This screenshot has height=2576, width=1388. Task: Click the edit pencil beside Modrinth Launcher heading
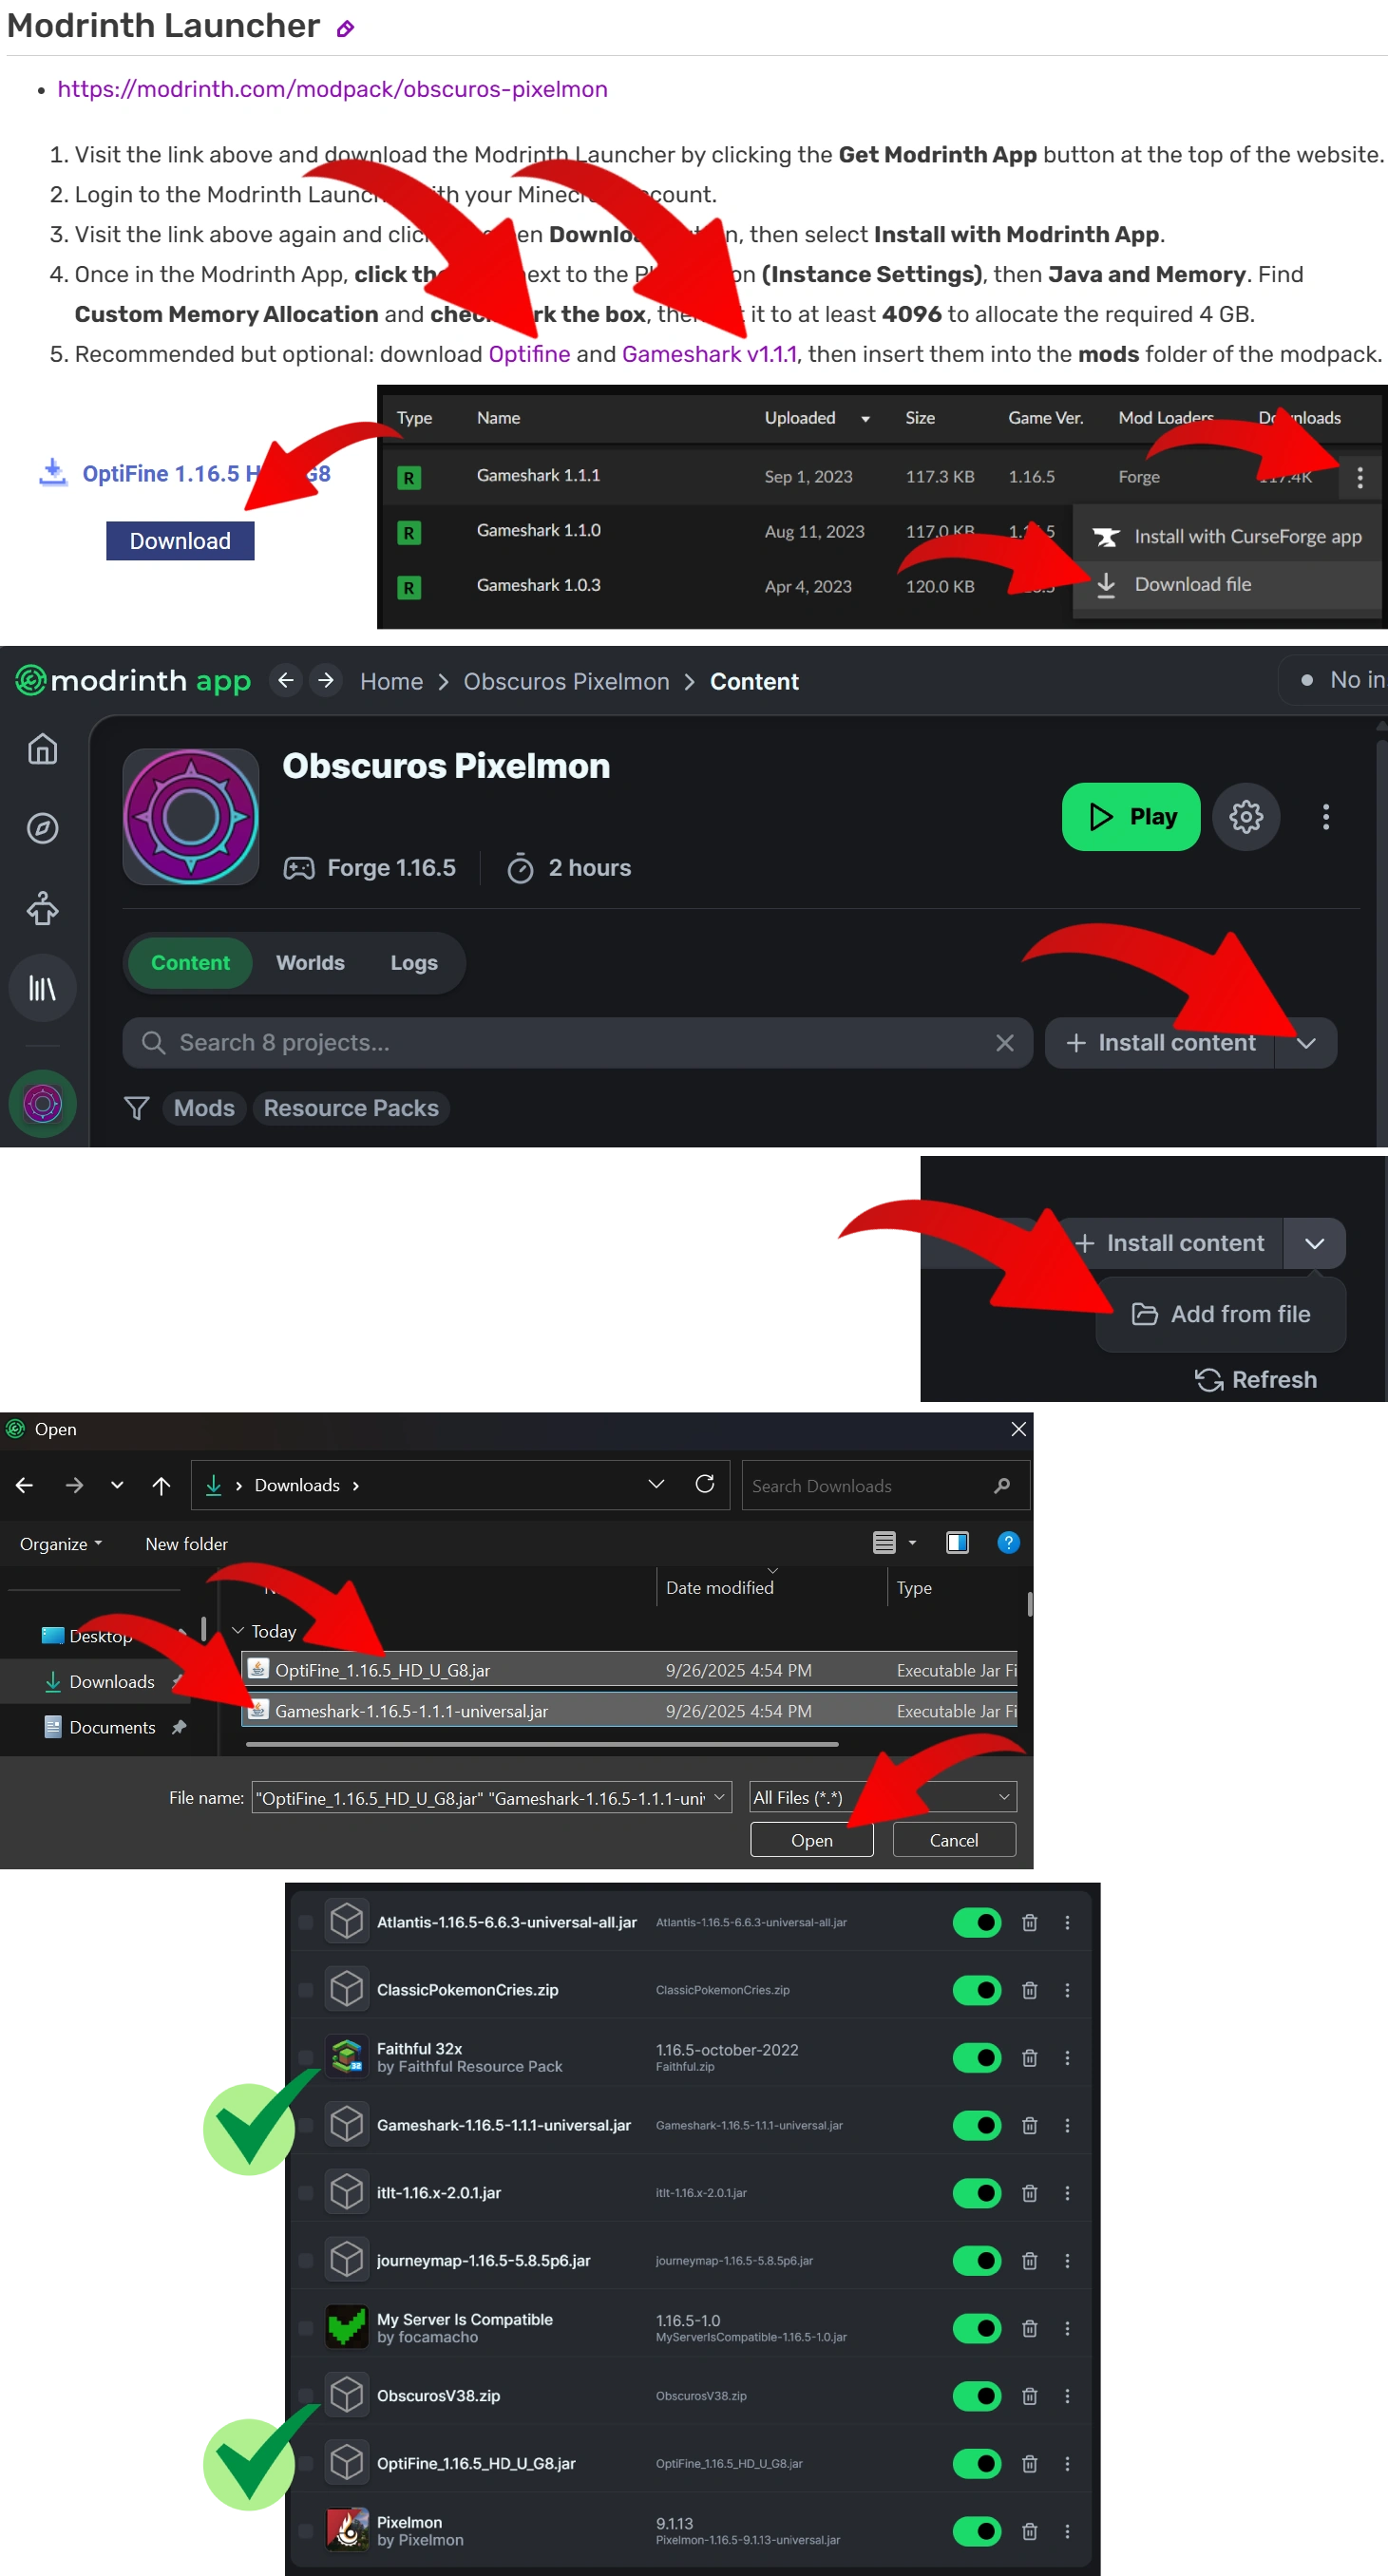click(345, 29)
